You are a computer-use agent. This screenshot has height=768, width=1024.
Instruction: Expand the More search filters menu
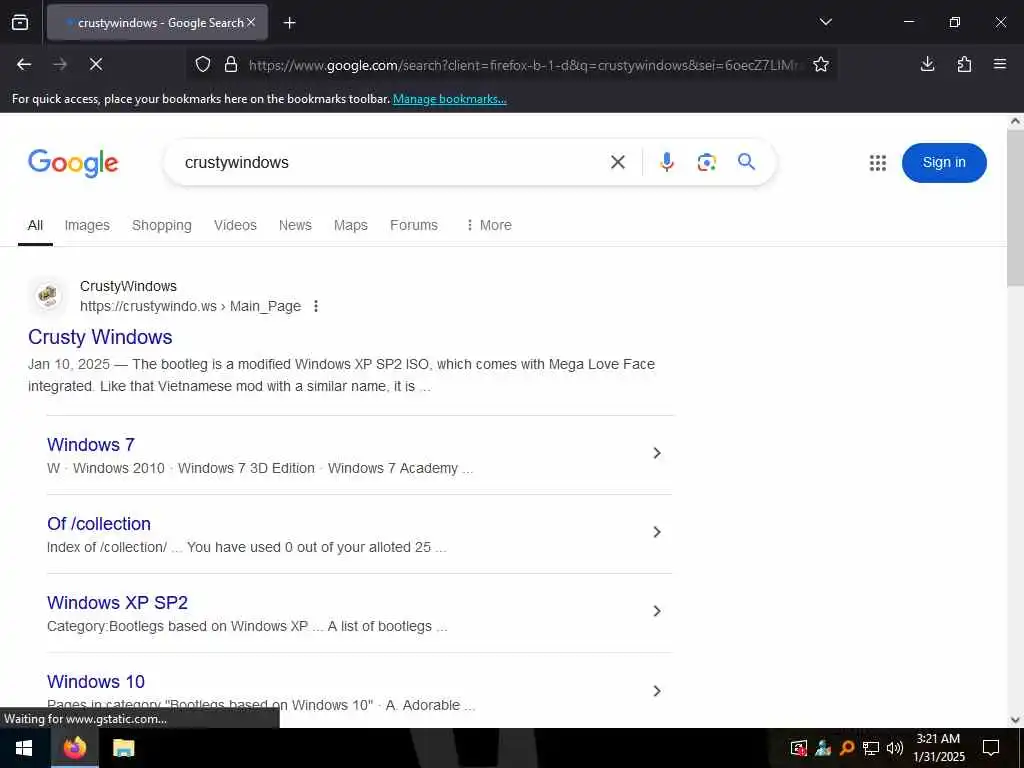coord(489,225)
